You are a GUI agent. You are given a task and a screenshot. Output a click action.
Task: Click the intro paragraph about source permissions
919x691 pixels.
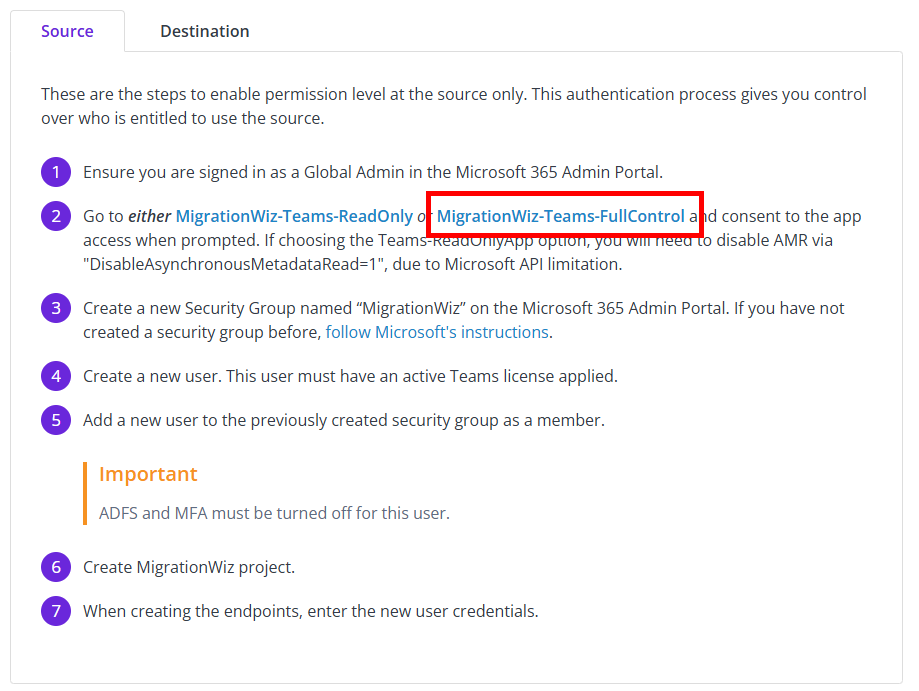pyautogui.click(x=454, y=106)
